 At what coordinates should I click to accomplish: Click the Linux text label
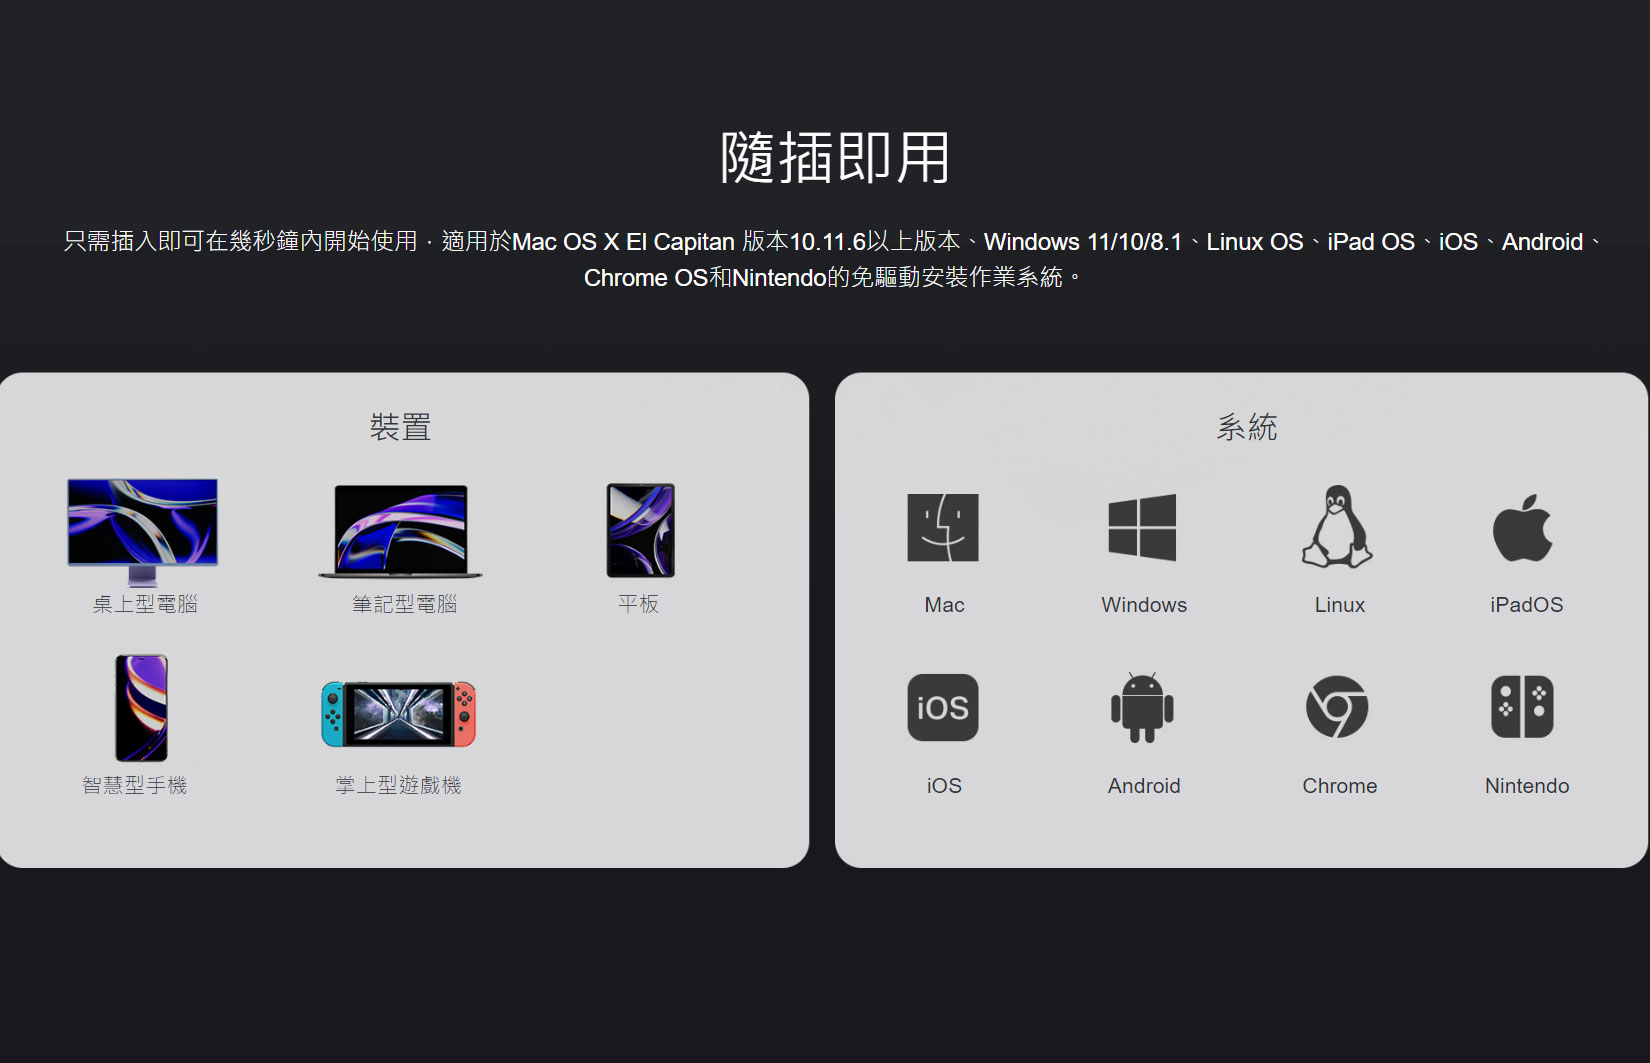1339,605
